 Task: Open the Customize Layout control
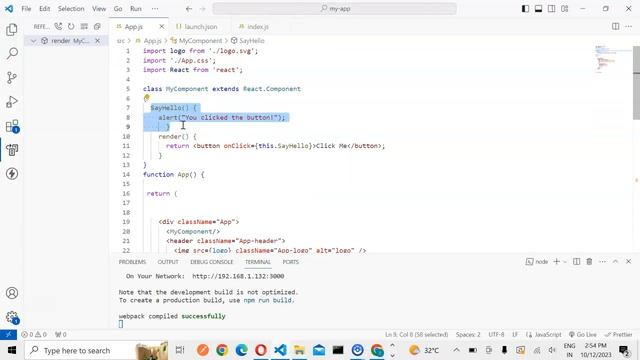564,9
